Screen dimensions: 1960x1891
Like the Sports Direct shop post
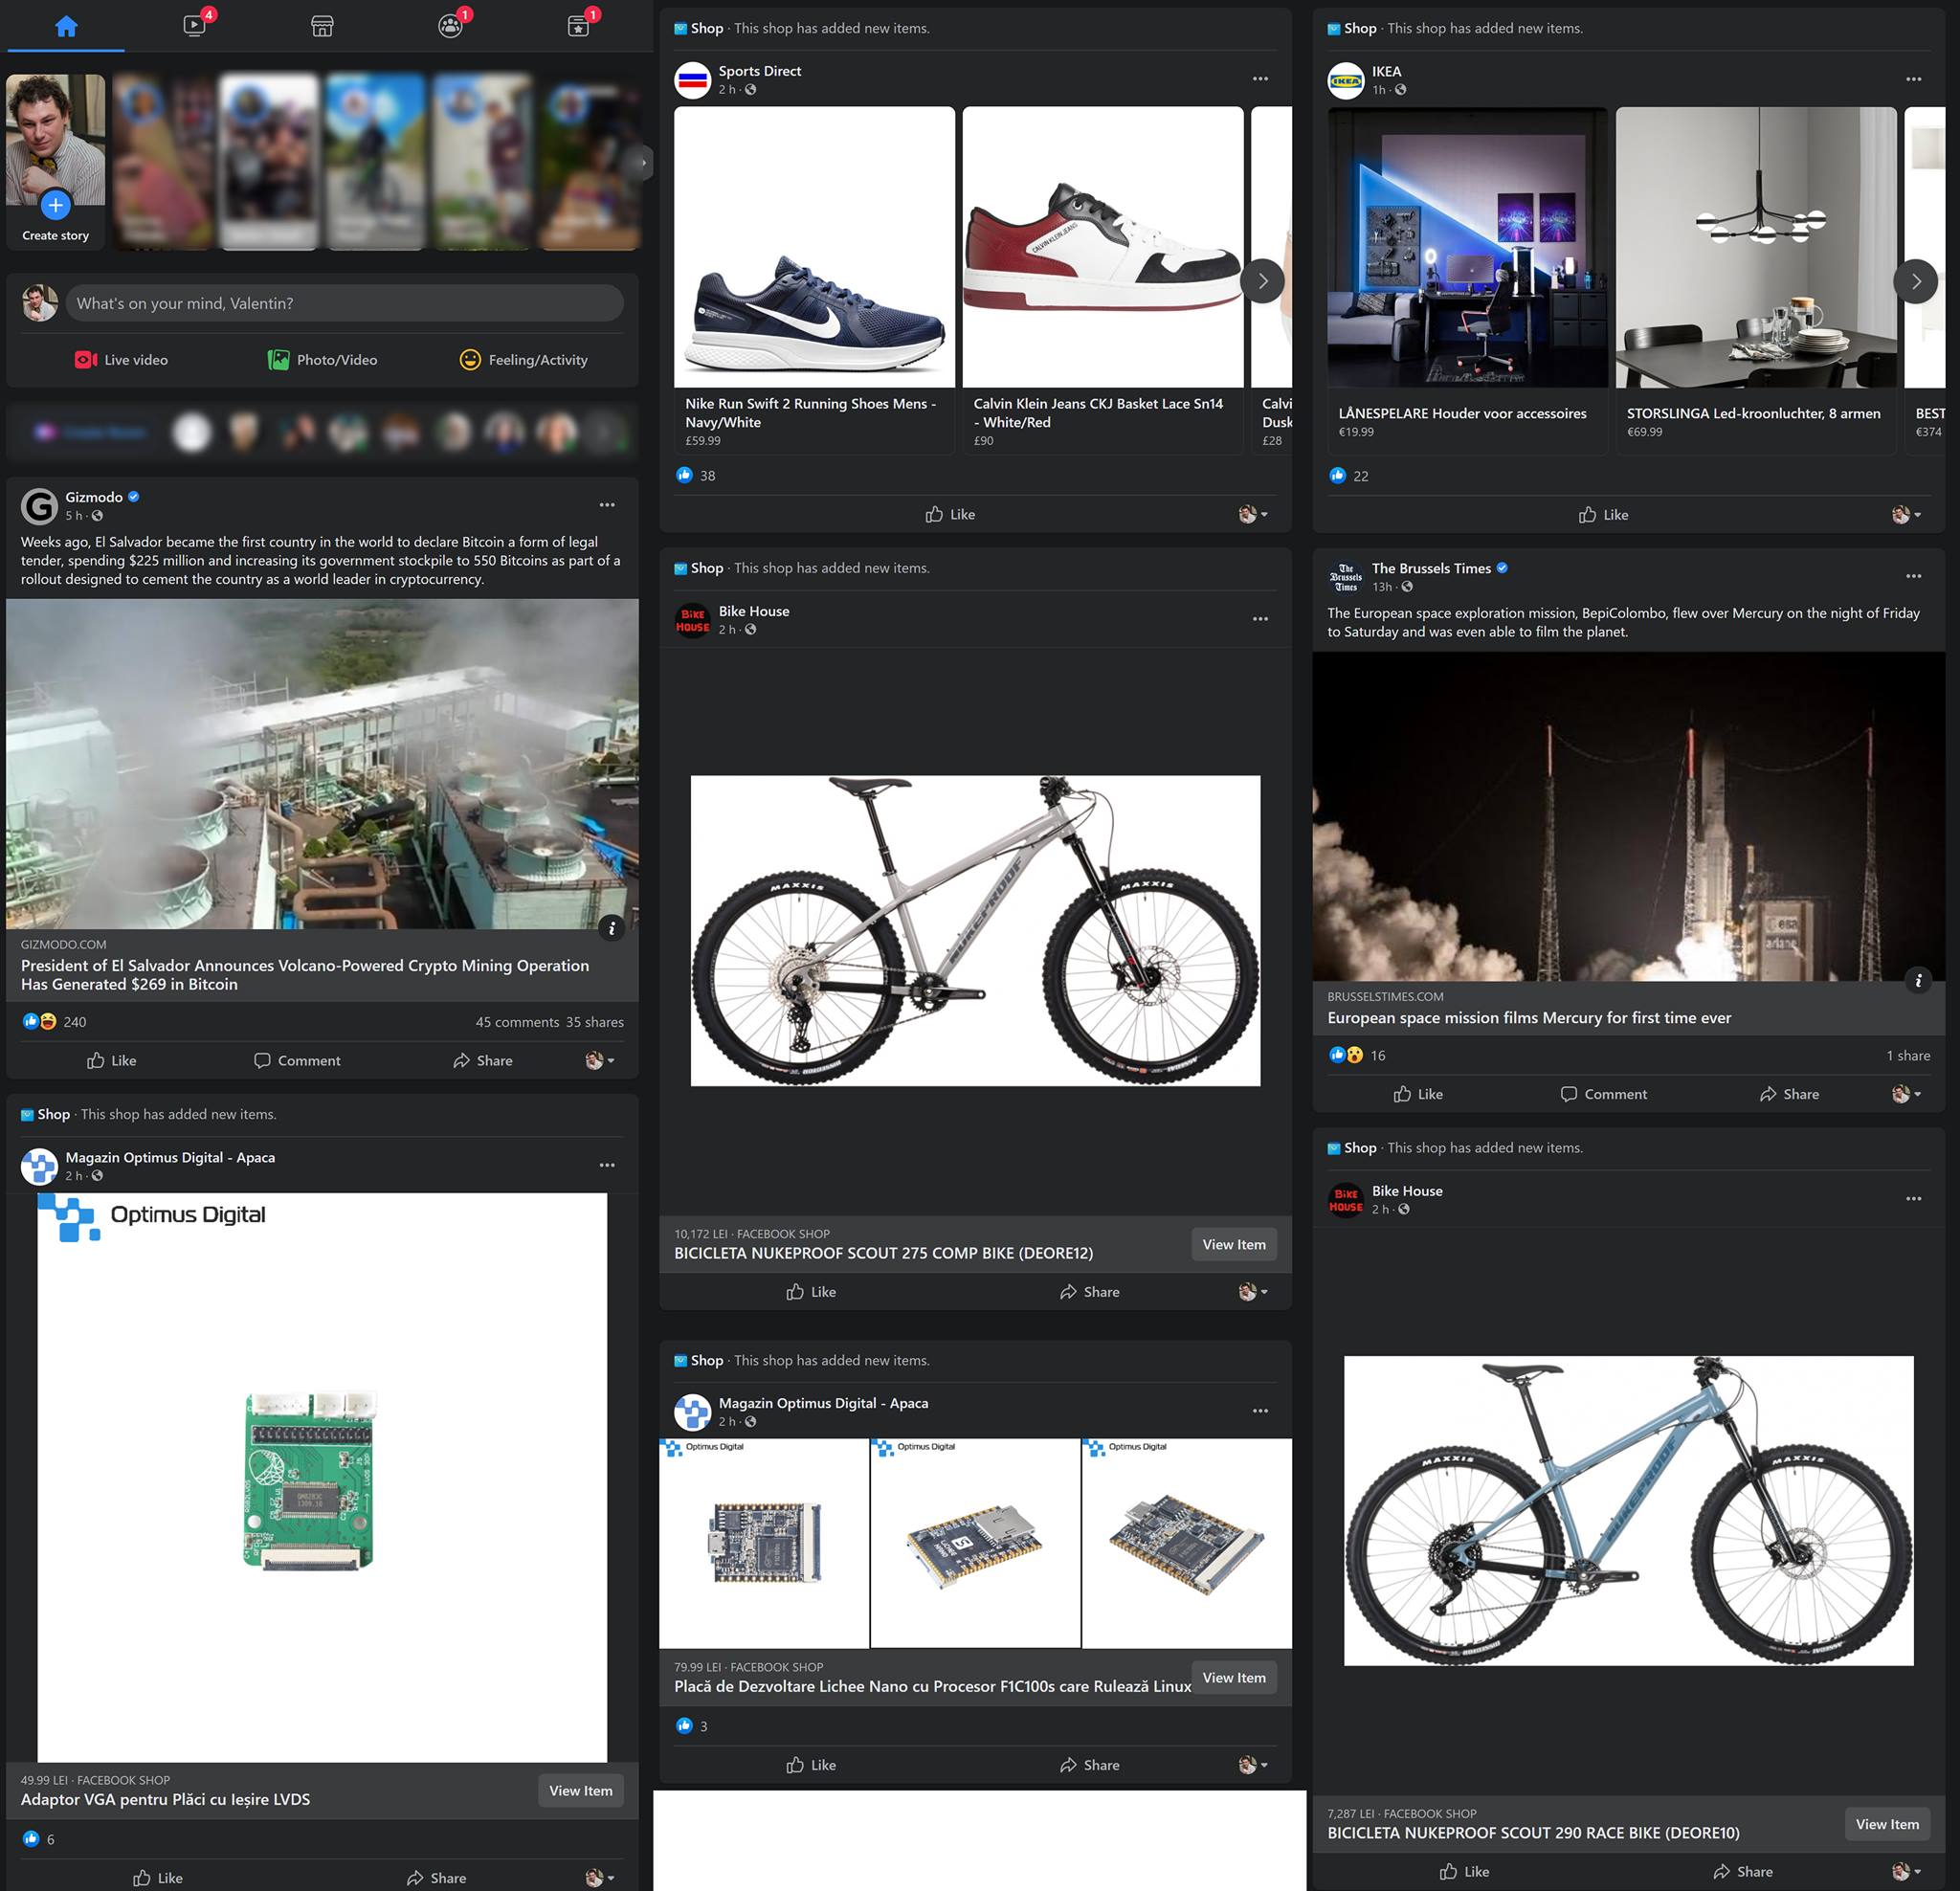(x=950, y=514)
